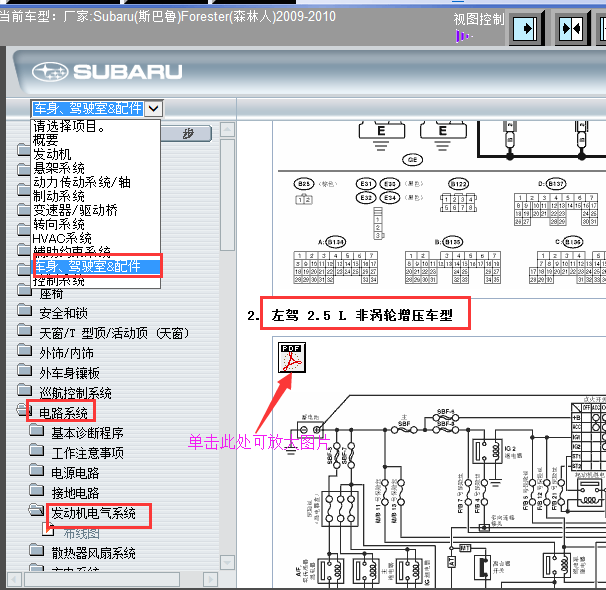Click the 外车身镶板 folder icon
606x590 pixels.
coord(25,370)
